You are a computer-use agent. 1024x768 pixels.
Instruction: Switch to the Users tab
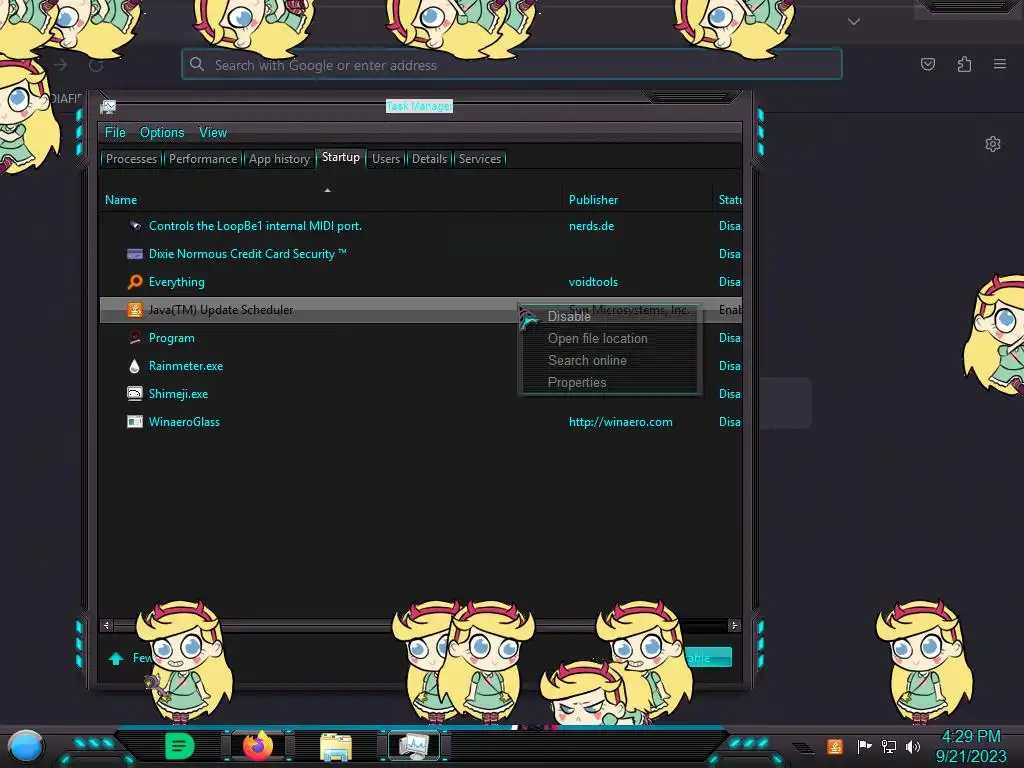click(x=386, y=159)
